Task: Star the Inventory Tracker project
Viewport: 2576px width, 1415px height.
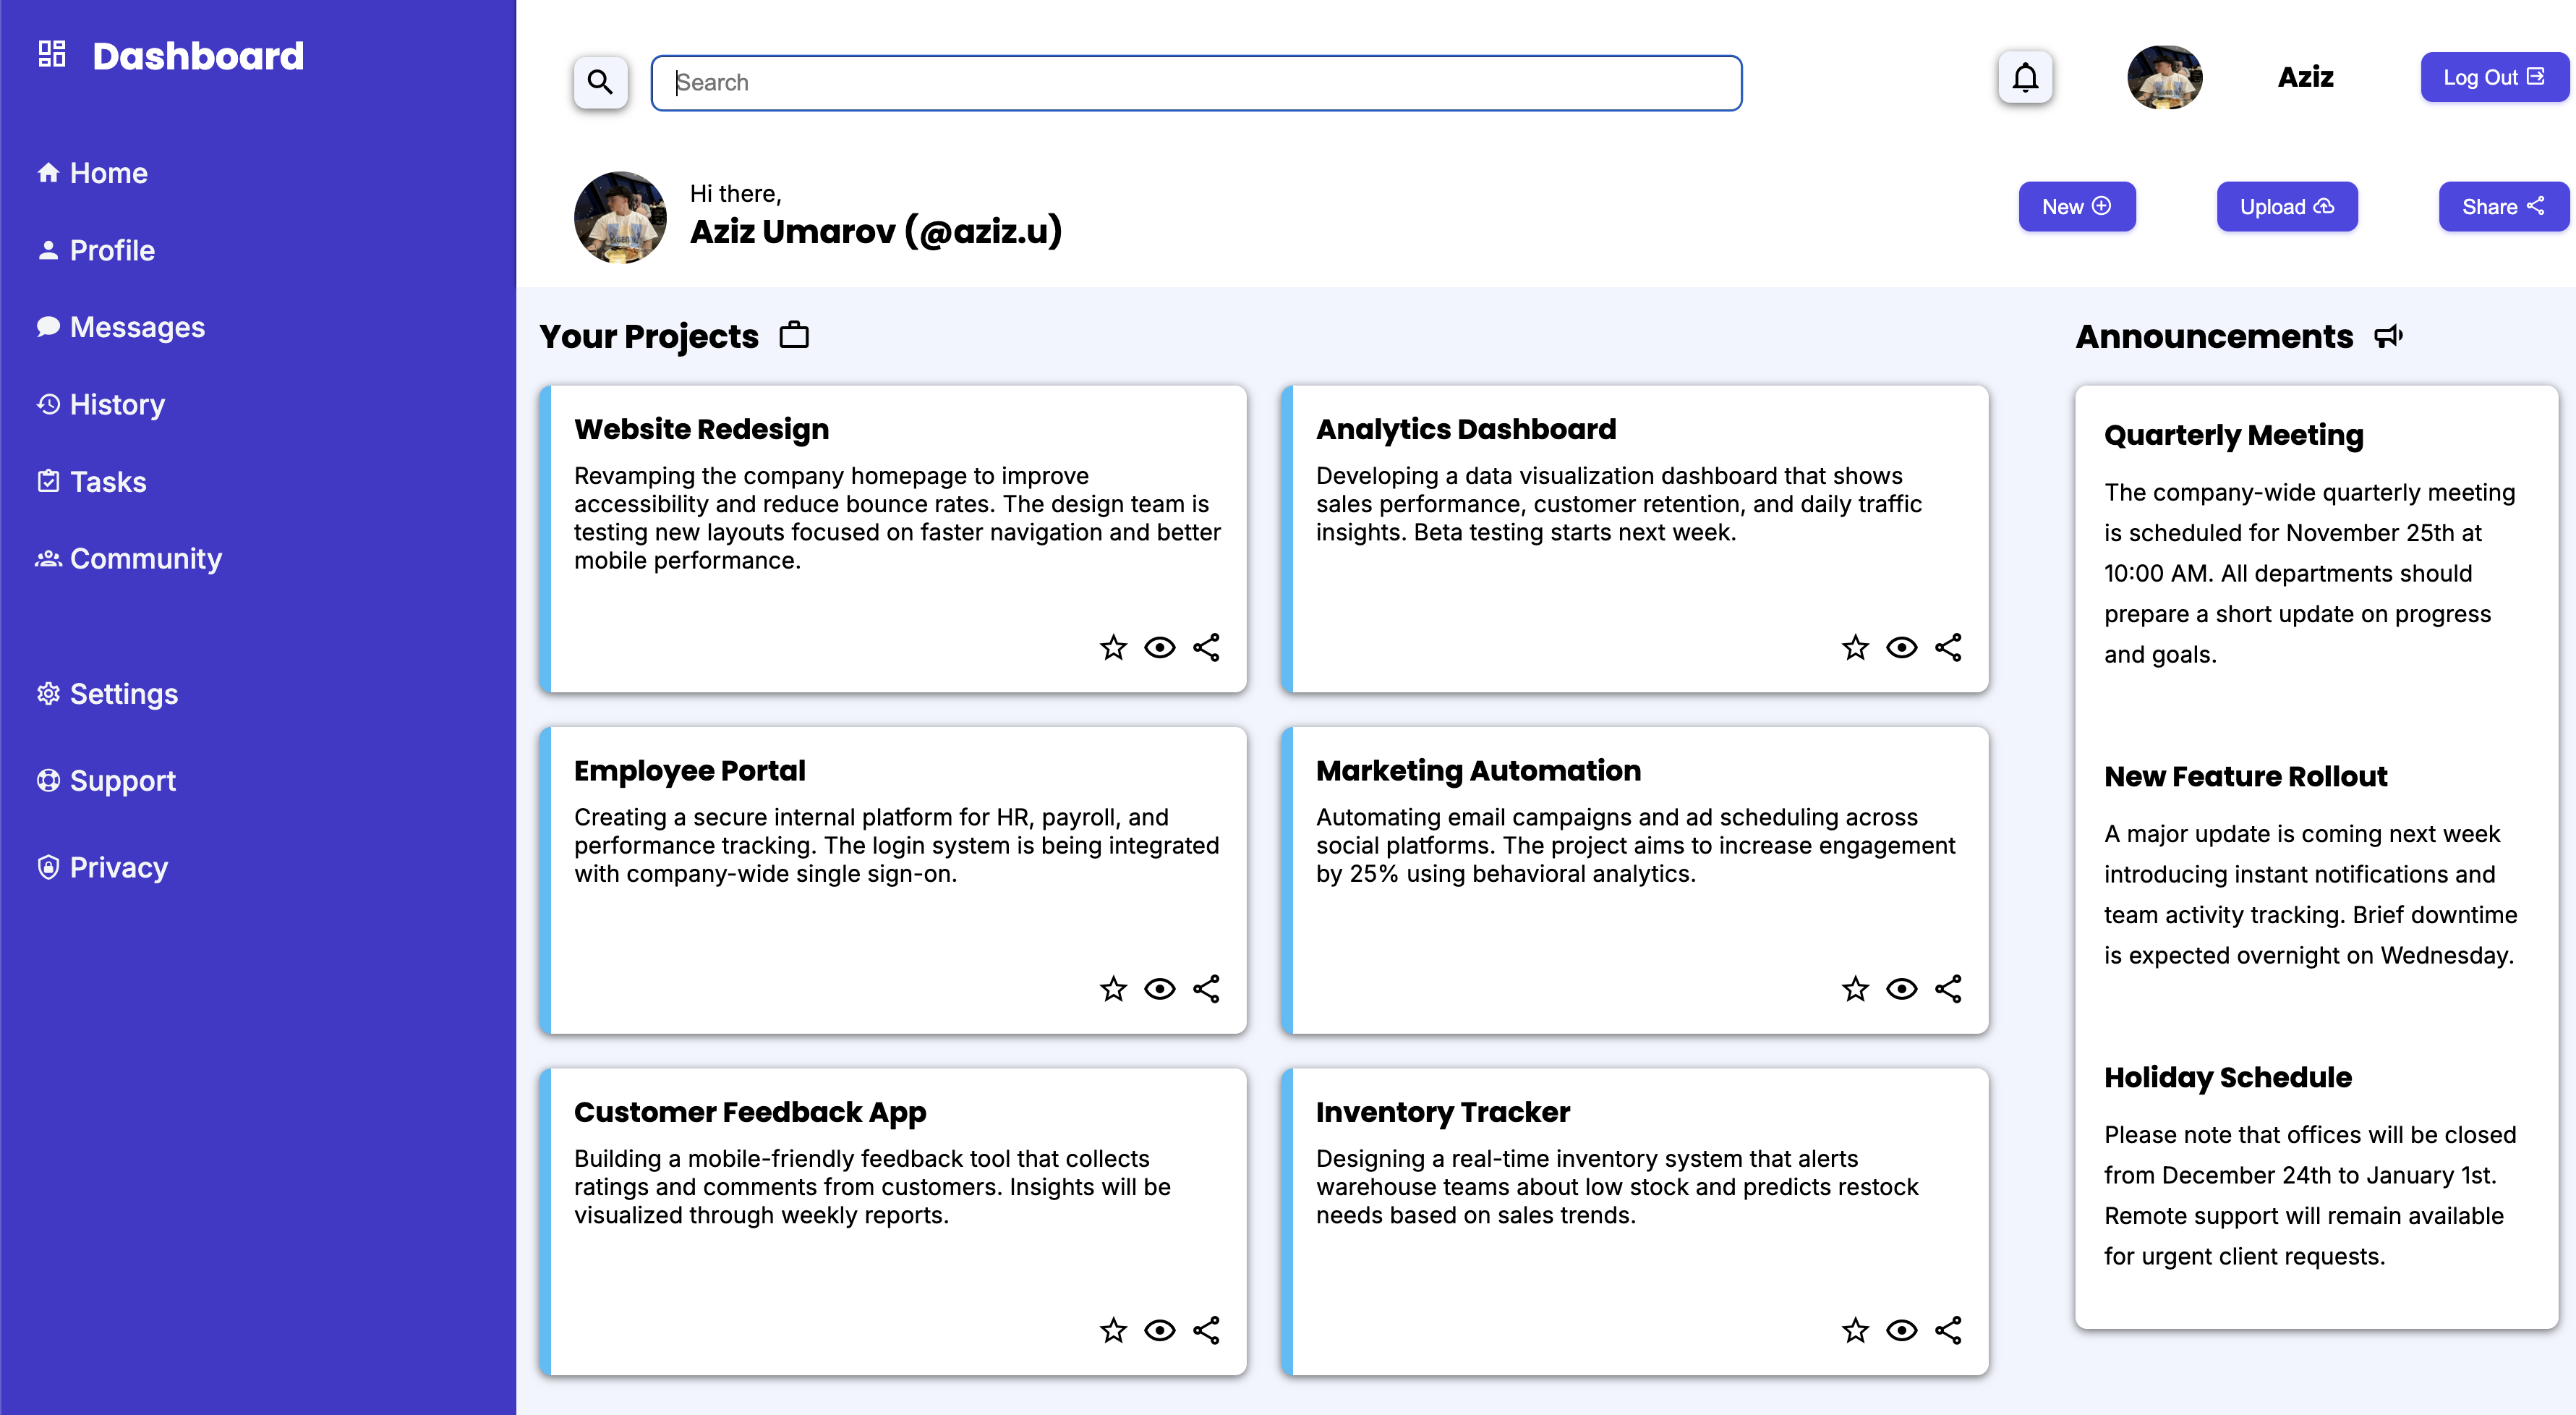Action: (x=1855, y=1330)
